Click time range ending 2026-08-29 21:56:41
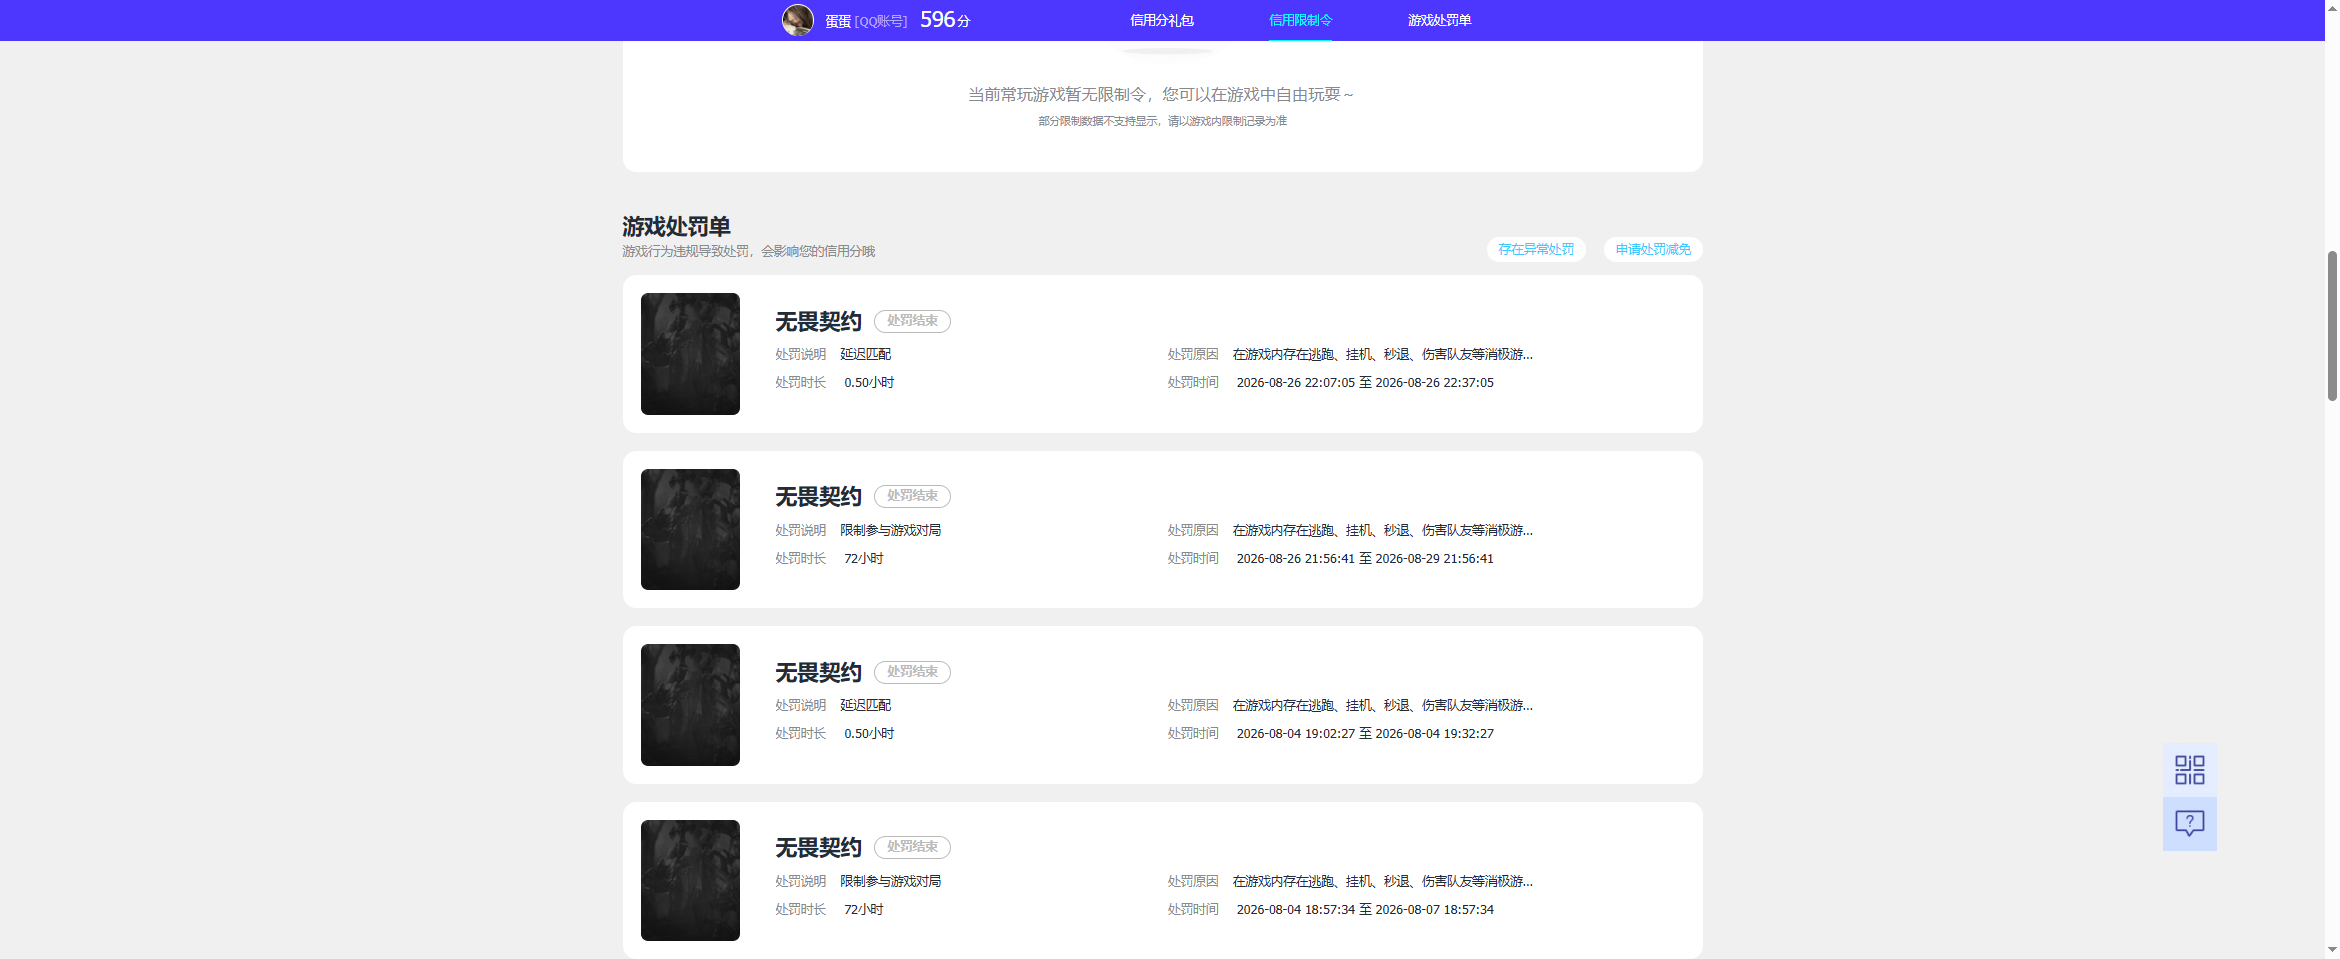The image size is (2340, 959). point(1365,559)
